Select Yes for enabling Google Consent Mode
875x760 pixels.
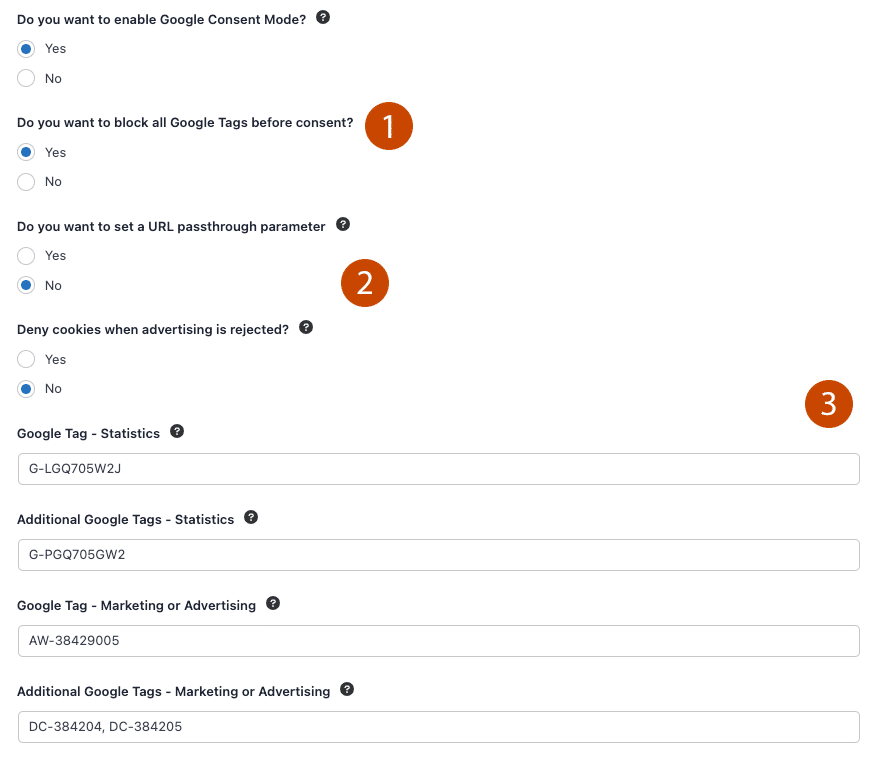tap(26, 49)
